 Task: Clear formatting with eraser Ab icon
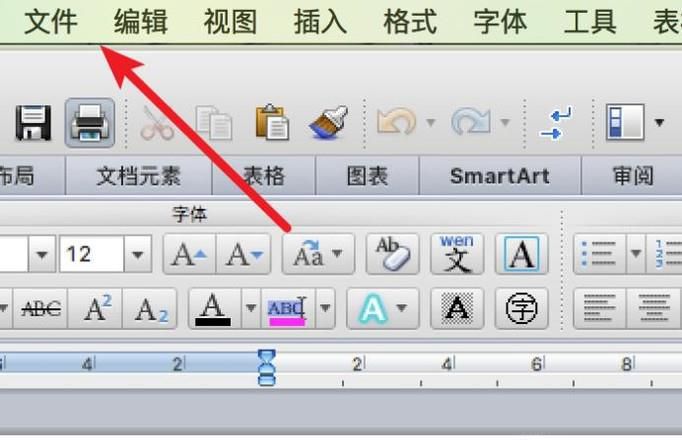tap(392, 254)
